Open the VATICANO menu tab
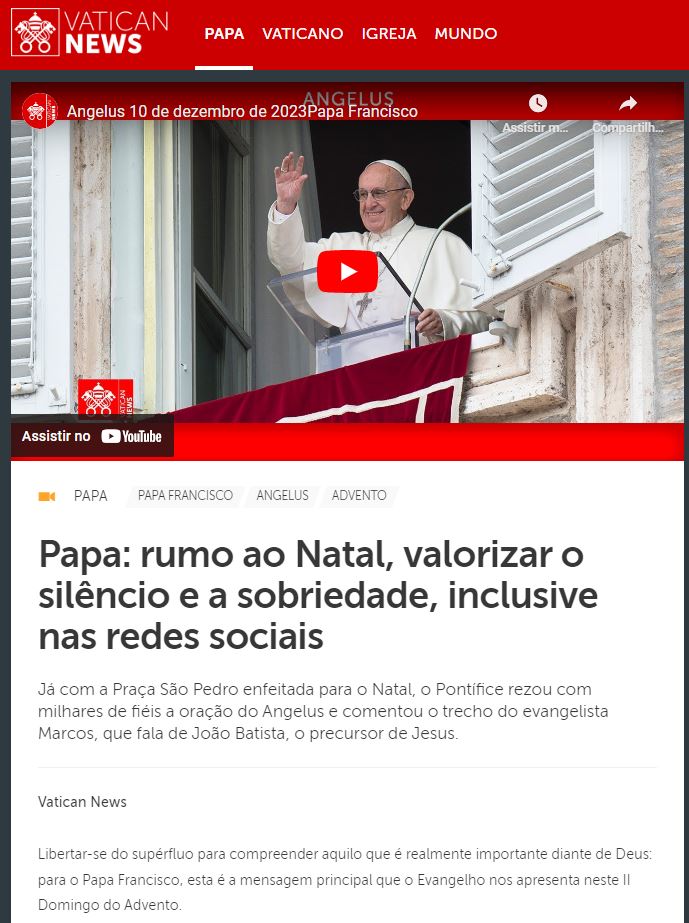 coord(303,34)
